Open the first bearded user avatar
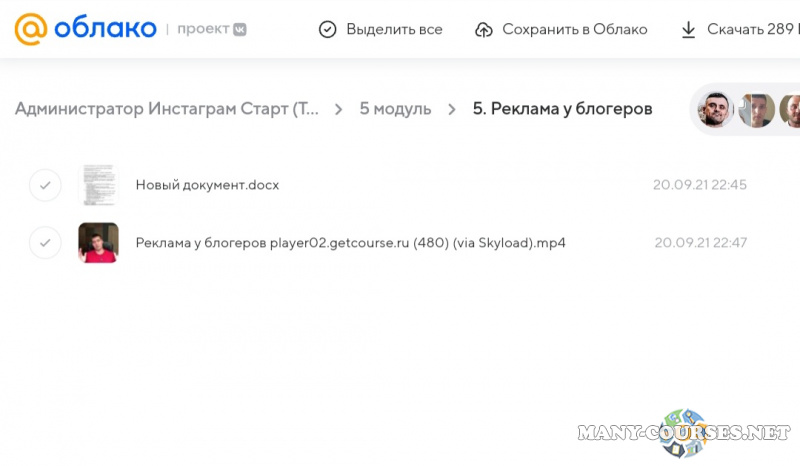This screenshot has width=800, height=466. click(x=716, y=109)
